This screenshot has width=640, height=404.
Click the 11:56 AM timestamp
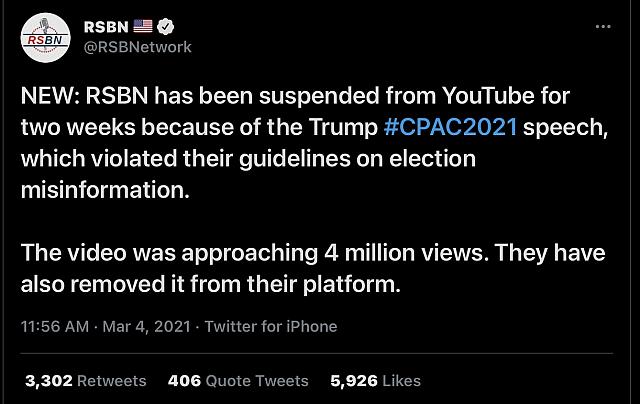[54, 327]
